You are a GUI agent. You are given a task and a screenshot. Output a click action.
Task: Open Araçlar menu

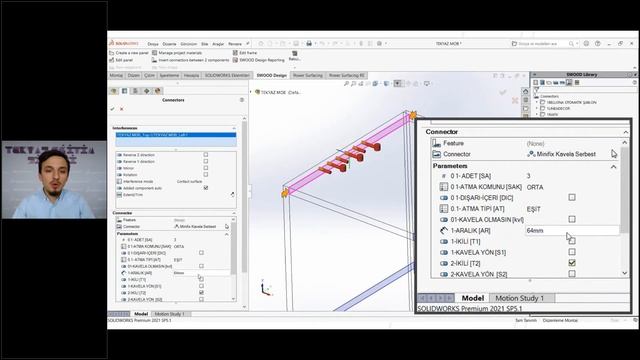pyautogui.click(x=218, y=44)
